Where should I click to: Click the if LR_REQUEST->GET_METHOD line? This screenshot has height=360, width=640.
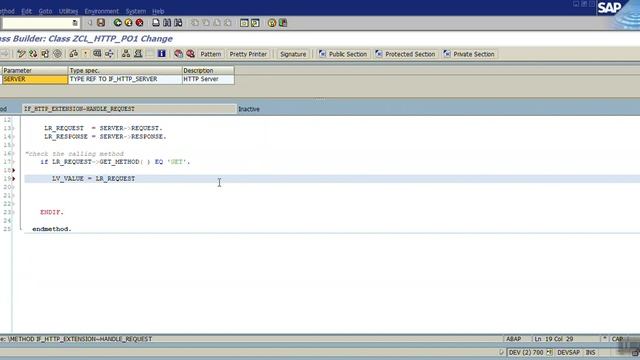115,162
